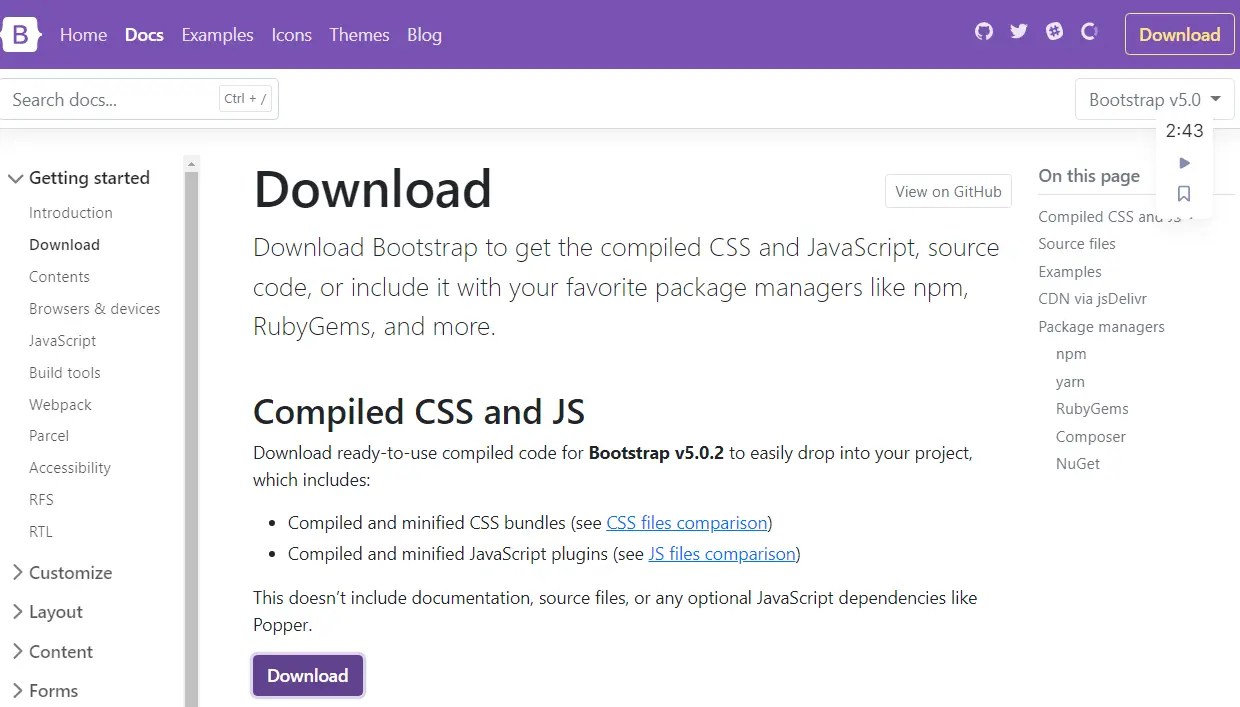1240x707 pixels.
Task: Expand the Layout sidebar section
Action: pyautogui.click(x=55, y=611)
